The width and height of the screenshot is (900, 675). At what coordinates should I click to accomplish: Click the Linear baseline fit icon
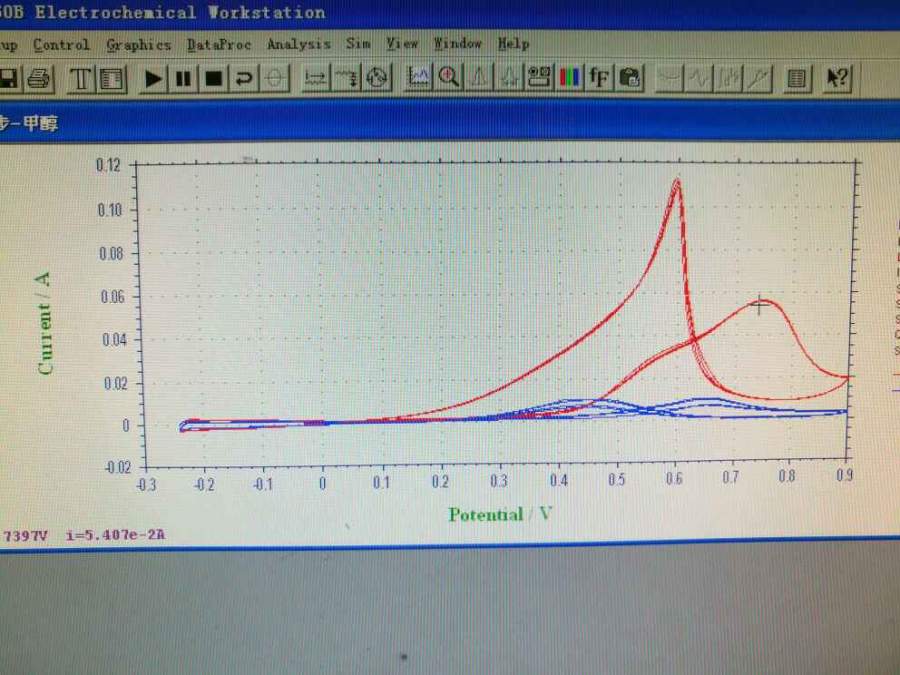tap(759, 77)
